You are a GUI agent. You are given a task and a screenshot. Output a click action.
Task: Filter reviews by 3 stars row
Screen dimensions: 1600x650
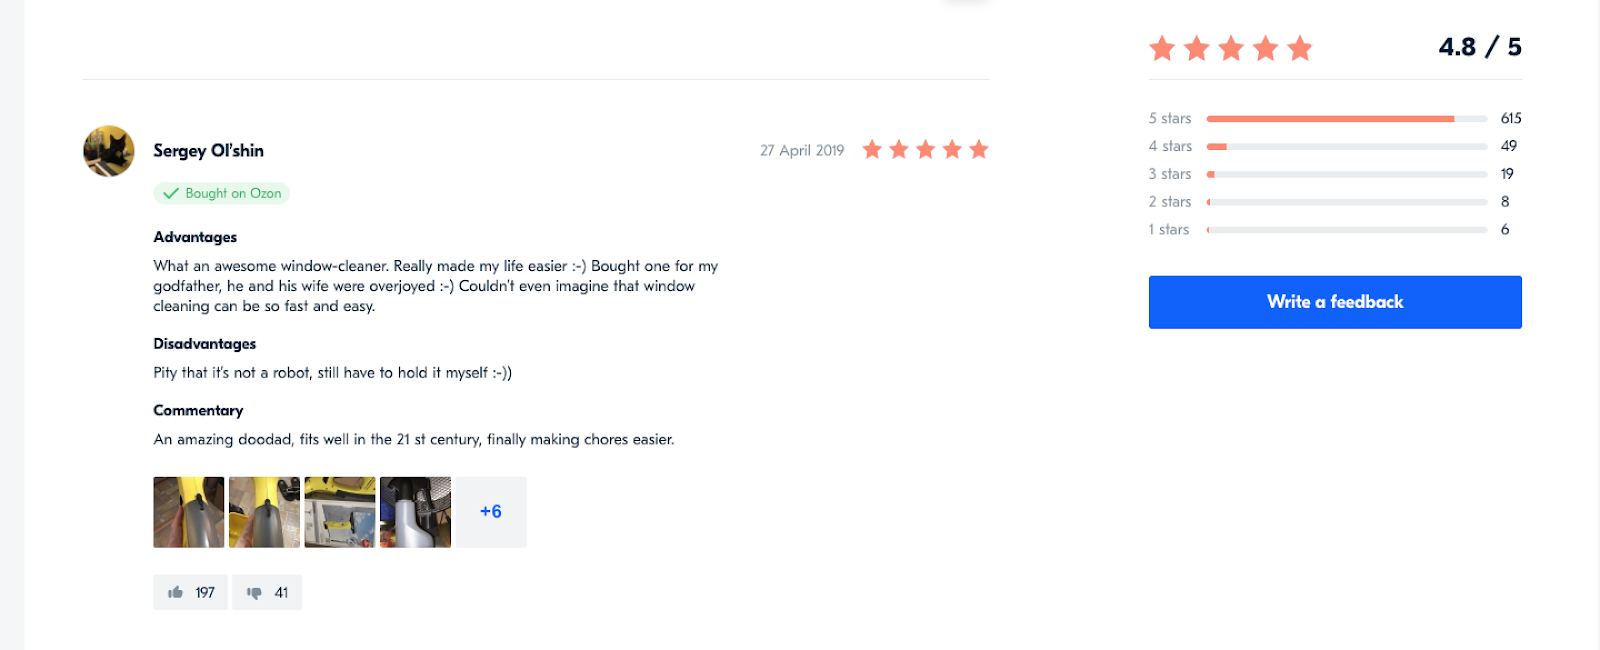(1335, 174)
